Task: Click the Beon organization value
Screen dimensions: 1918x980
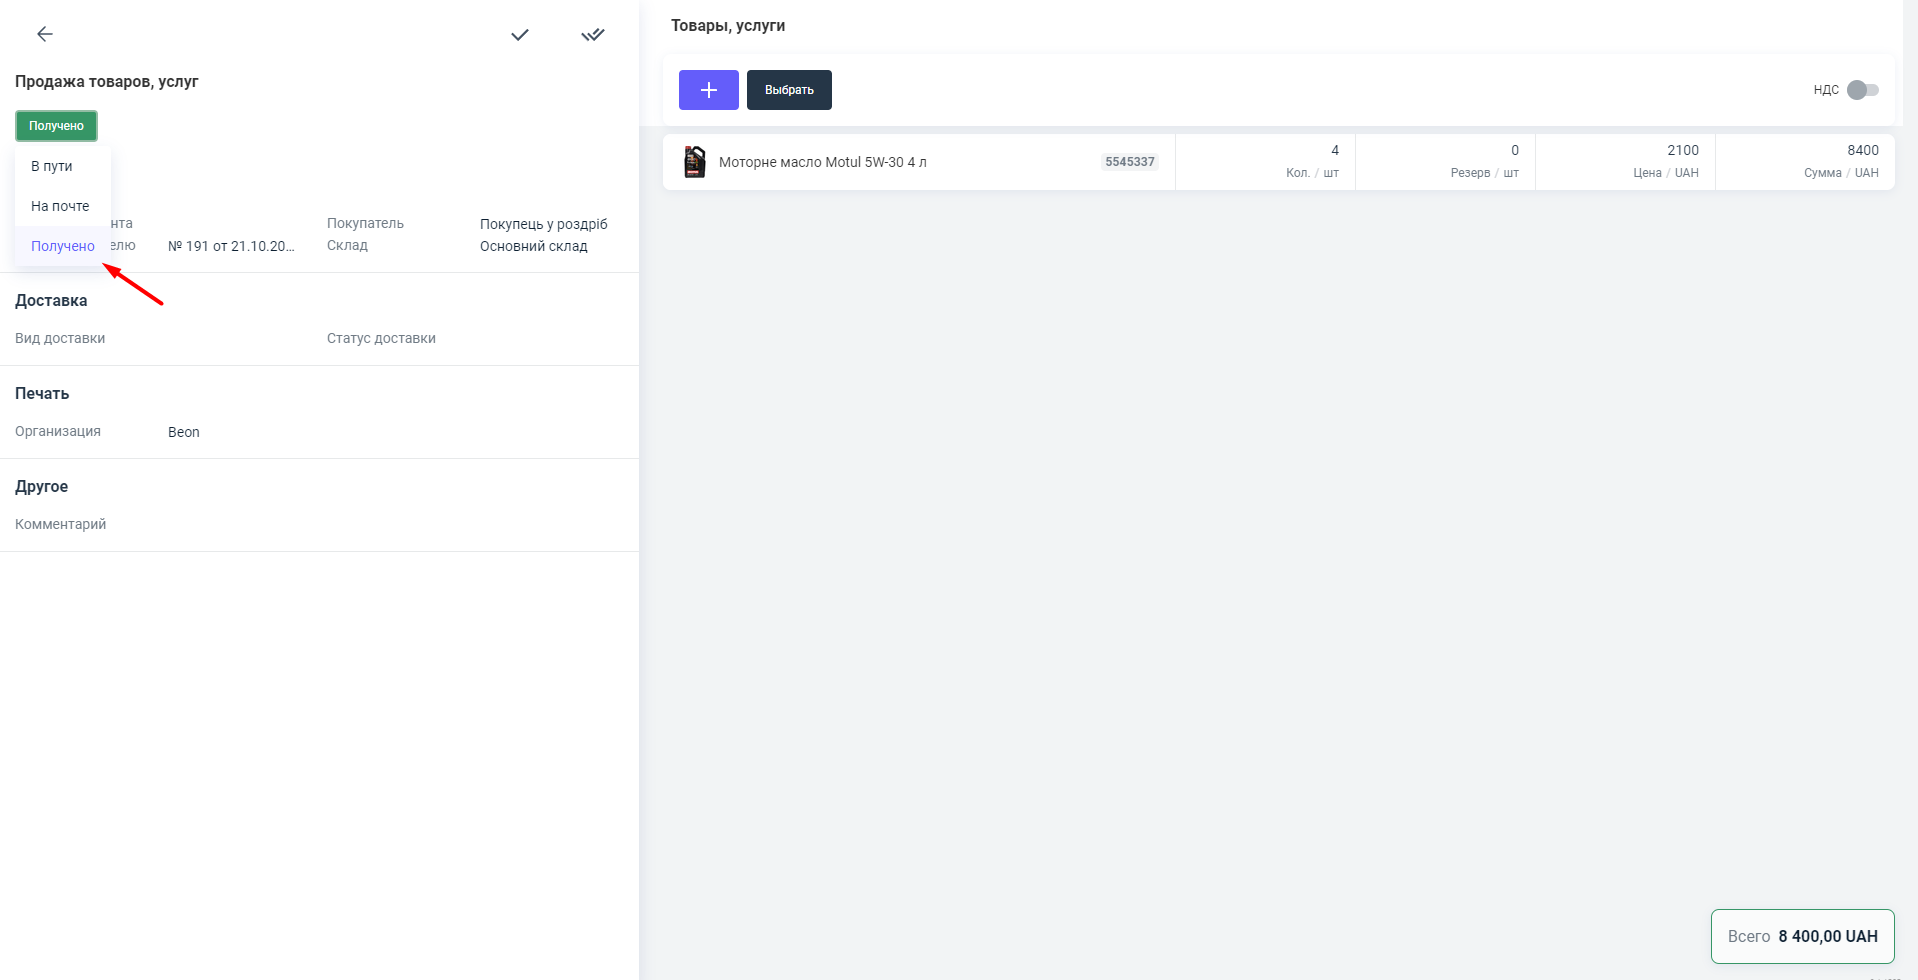Action: (184, 432)
